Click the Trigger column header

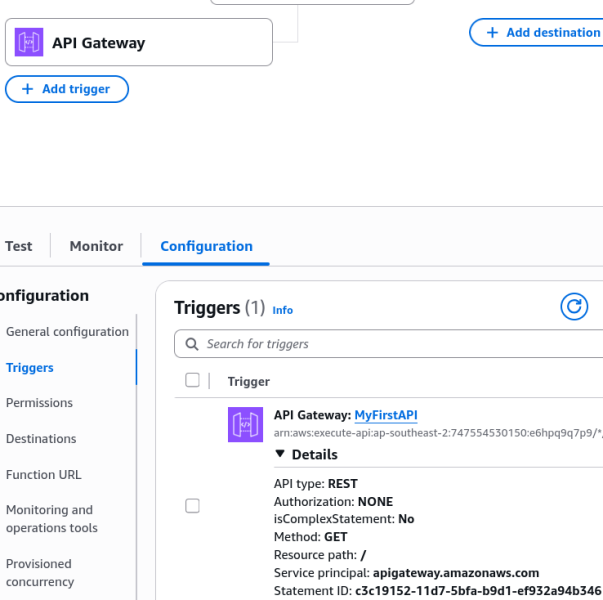point(248,382)
